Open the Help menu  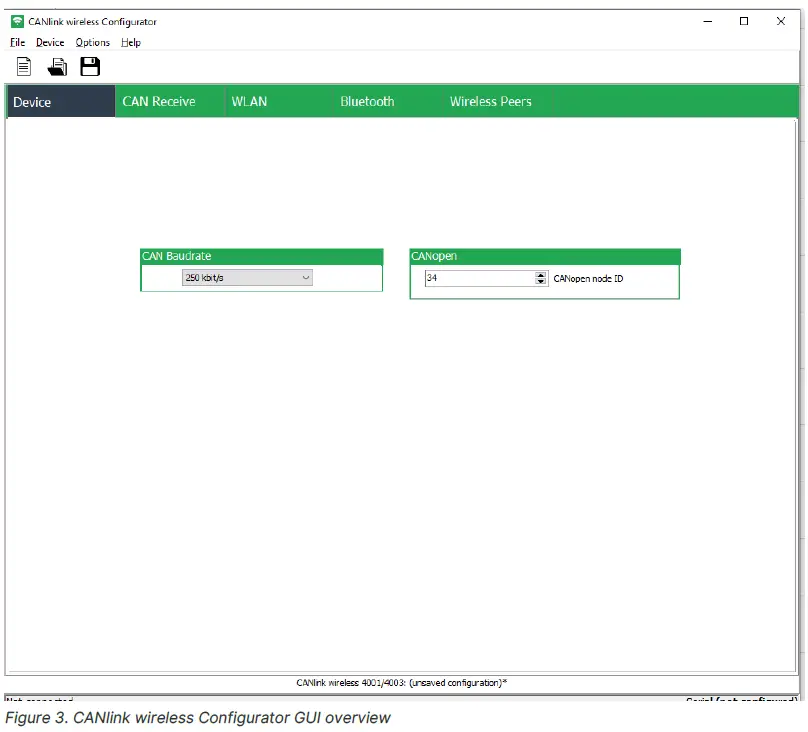[x=131, y=43]
